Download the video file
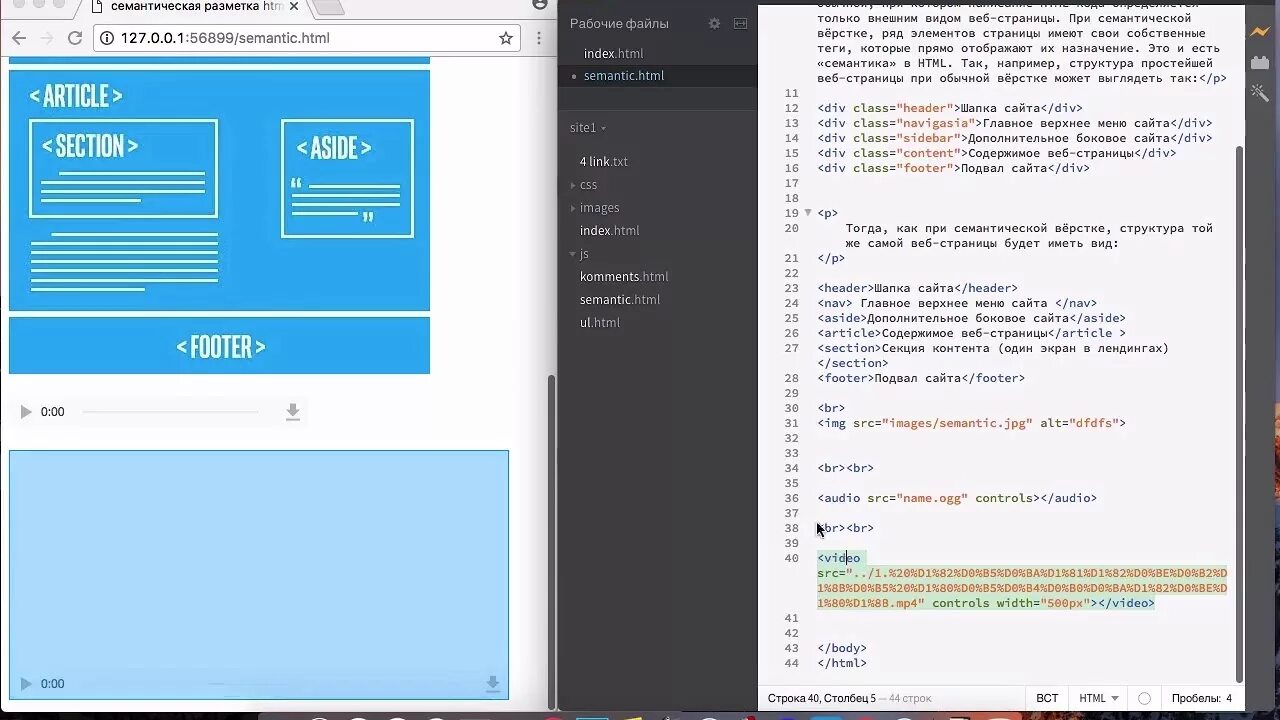This screenshot has width=1280, height=720. pyautogui.click(x=493, y=684)
